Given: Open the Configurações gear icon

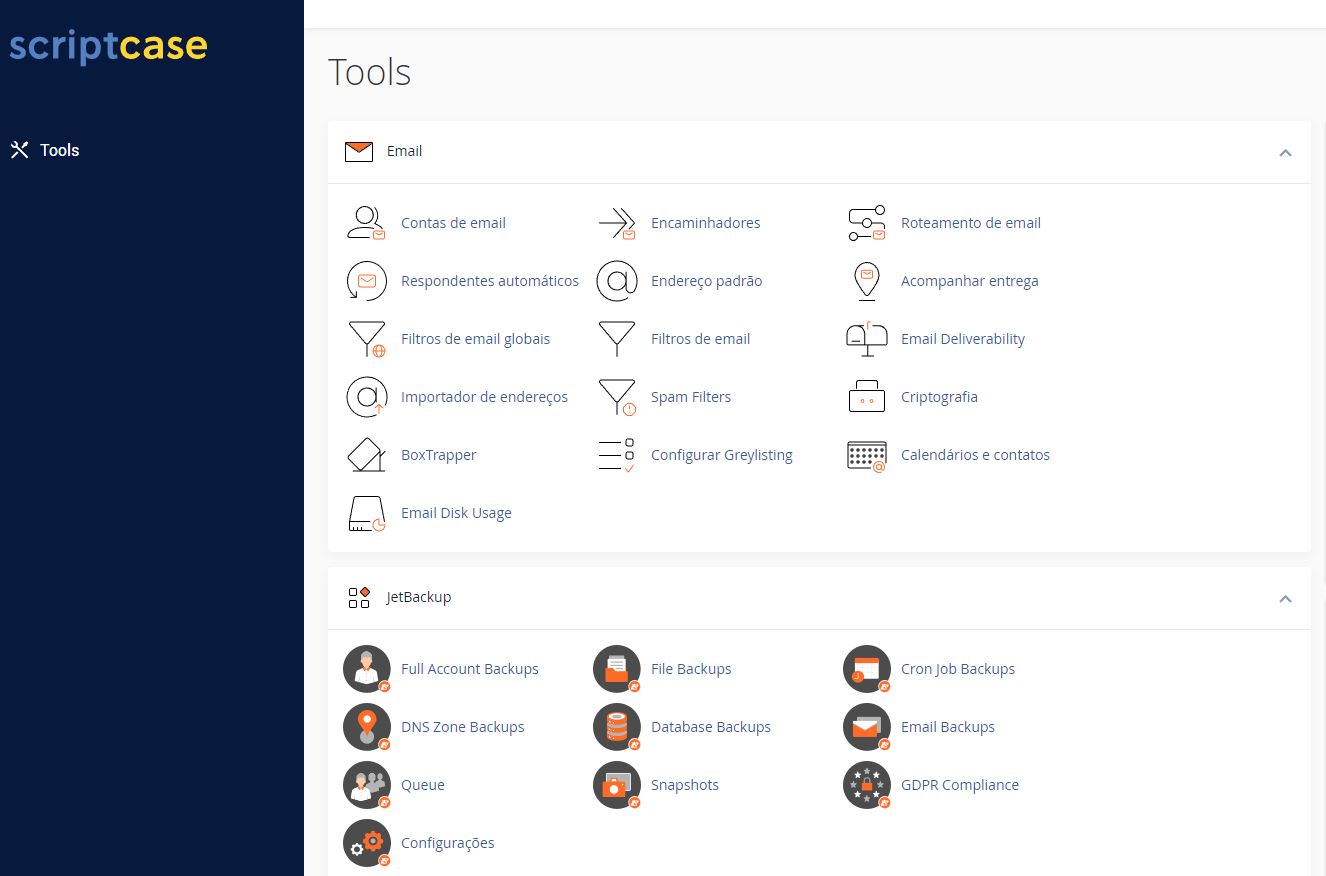Looking at the screenshot, I should click(x=366, y=843).
